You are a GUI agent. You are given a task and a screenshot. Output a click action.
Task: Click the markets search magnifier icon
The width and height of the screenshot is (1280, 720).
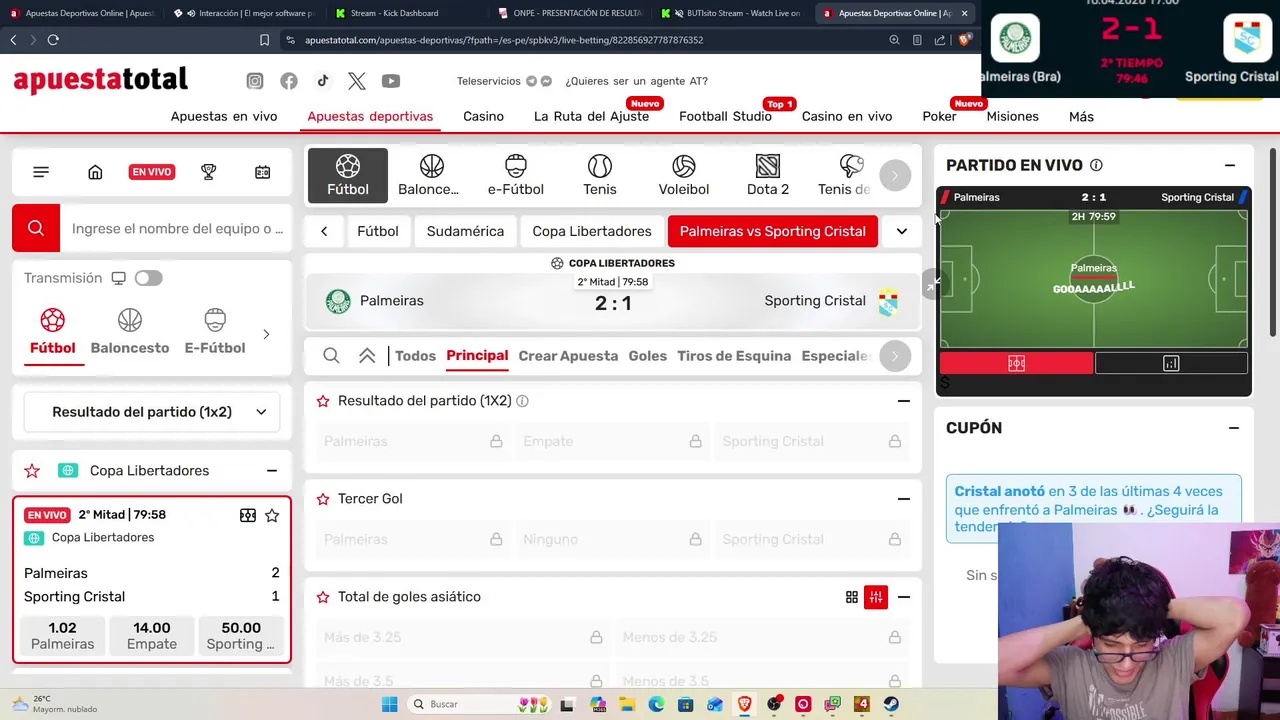pos(331,355)
